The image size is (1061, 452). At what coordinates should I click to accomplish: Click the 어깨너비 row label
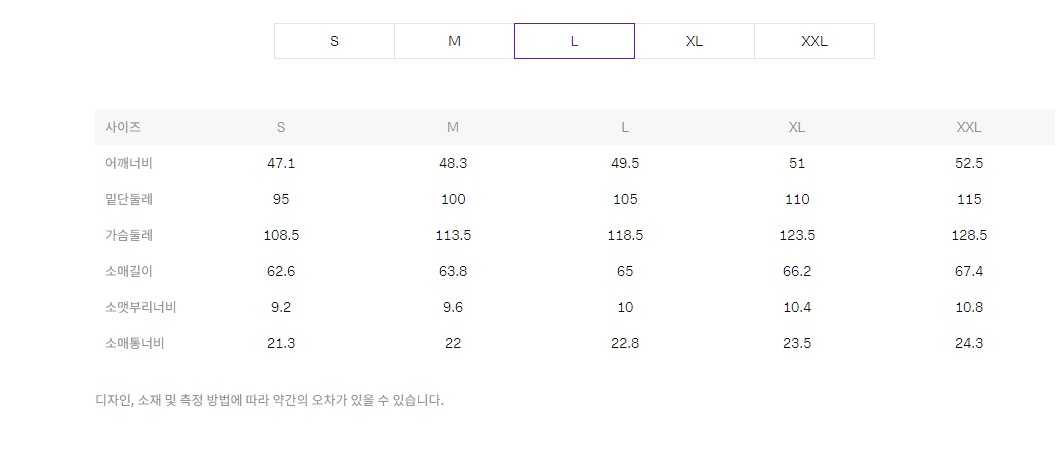[x=128, y=163]
